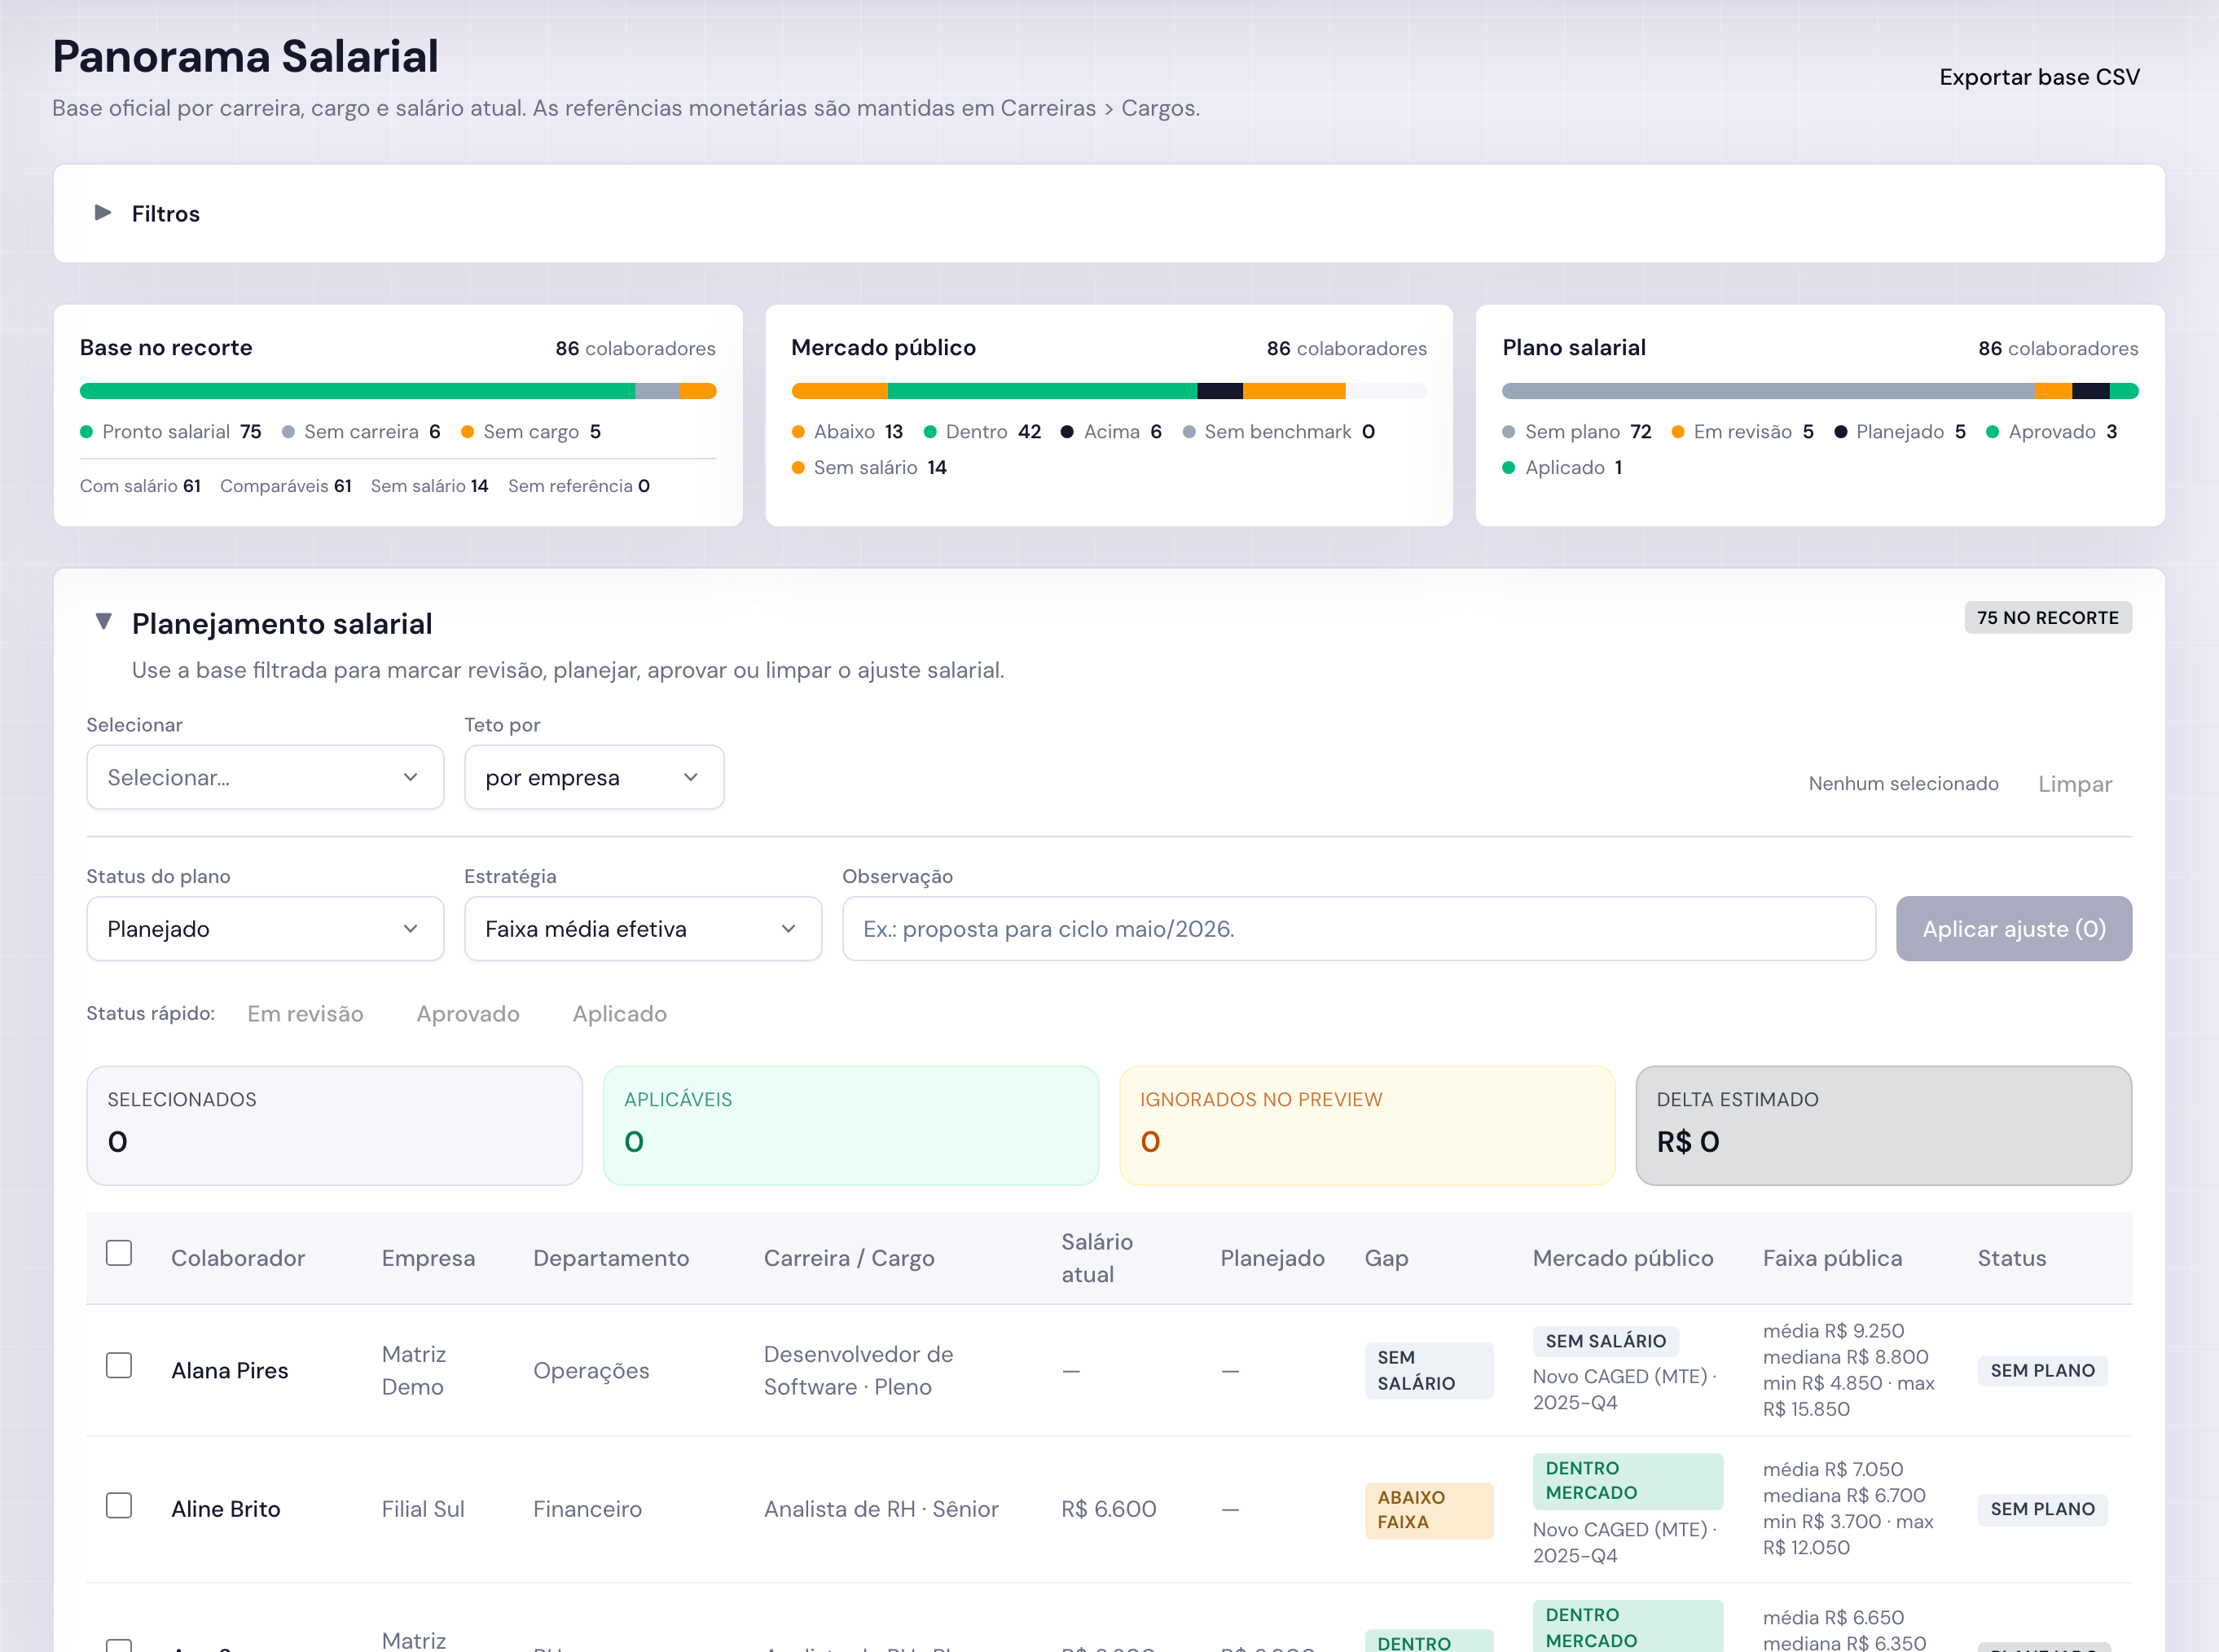Click the Carreira / Cargo column header
The image size is (2219, 1652).
(849, 1258)
